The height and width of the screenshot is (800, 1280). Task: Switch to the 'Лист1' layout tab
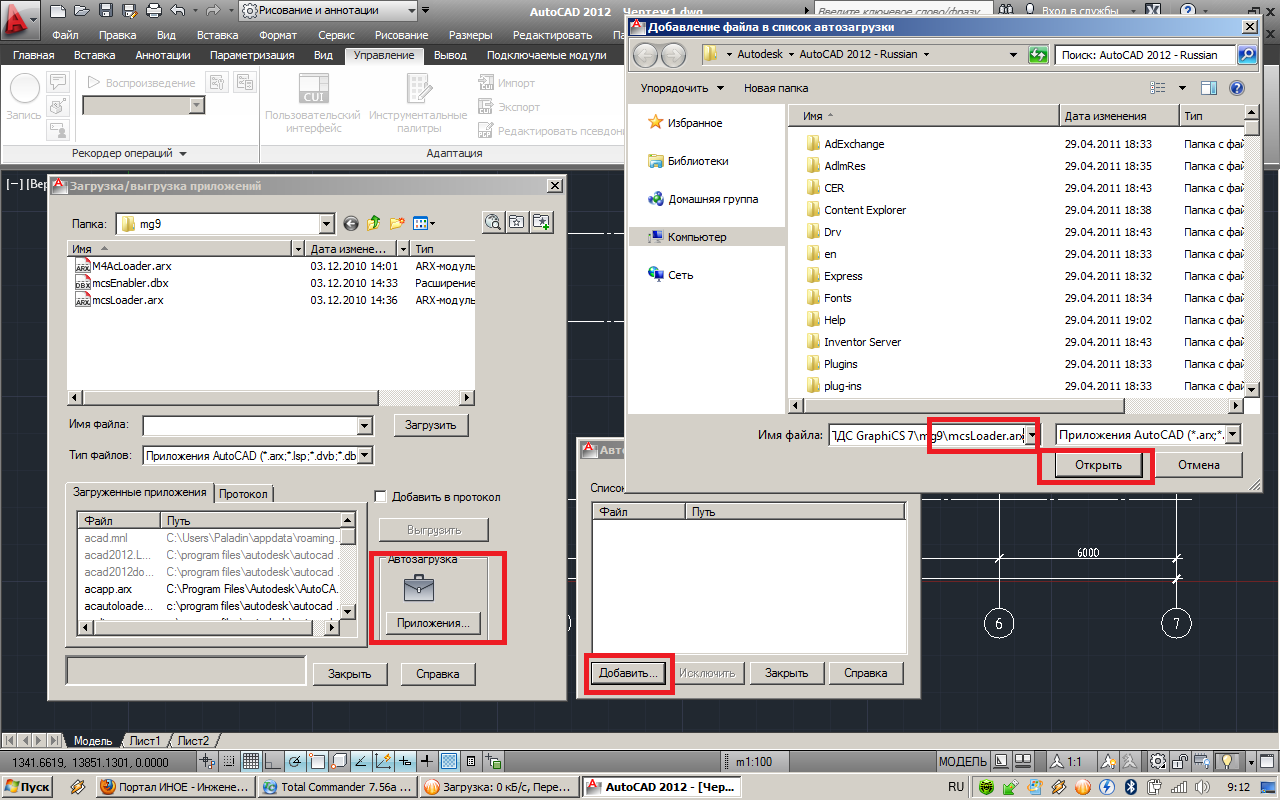point(145,741)
